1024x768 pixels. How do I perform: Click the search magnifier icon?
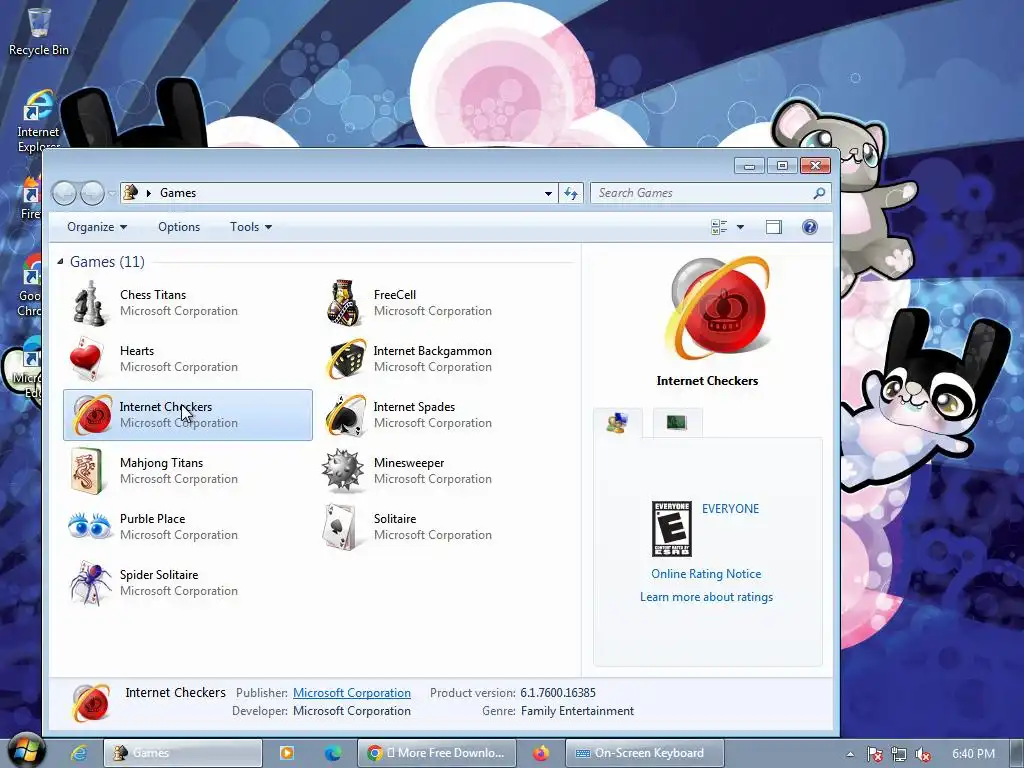pos(819,193)
